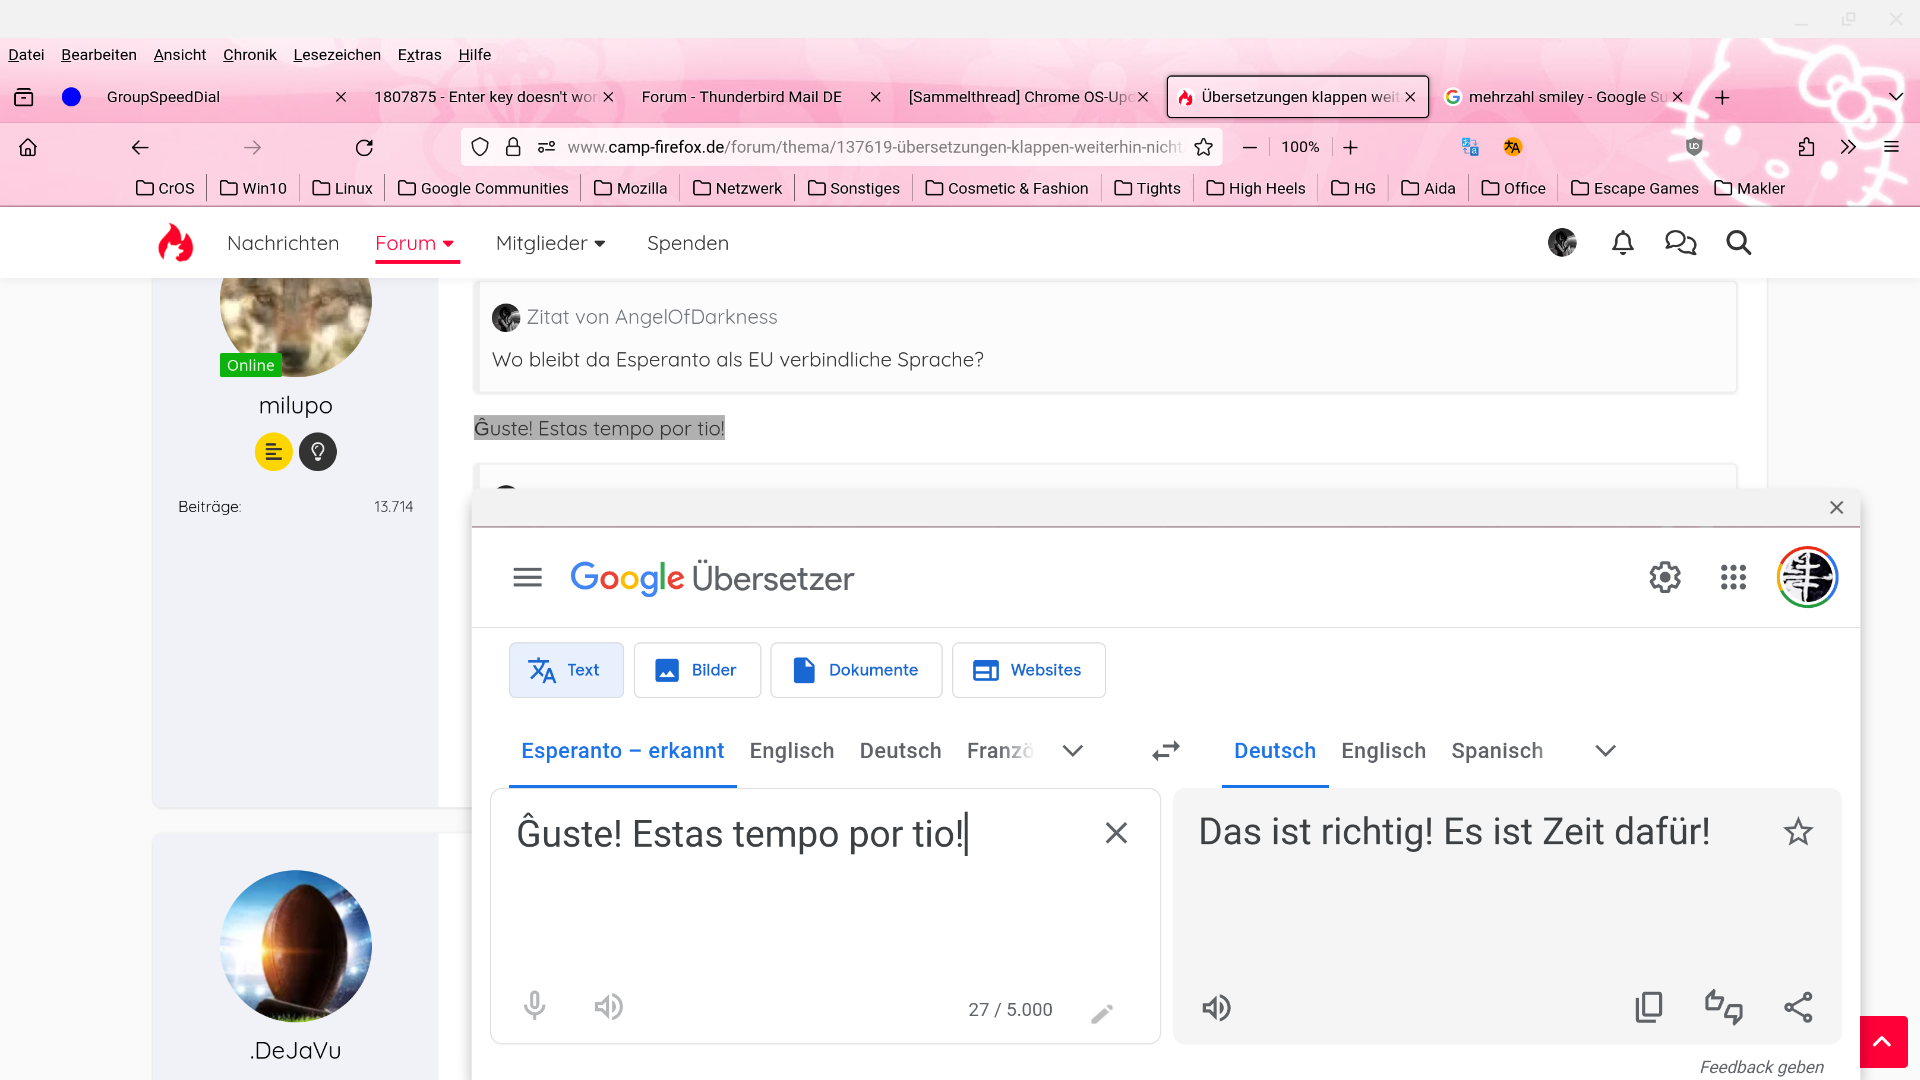The image size is (1920, 1080).
Task: Open Google apps grid
Action: coord(1733,577)
